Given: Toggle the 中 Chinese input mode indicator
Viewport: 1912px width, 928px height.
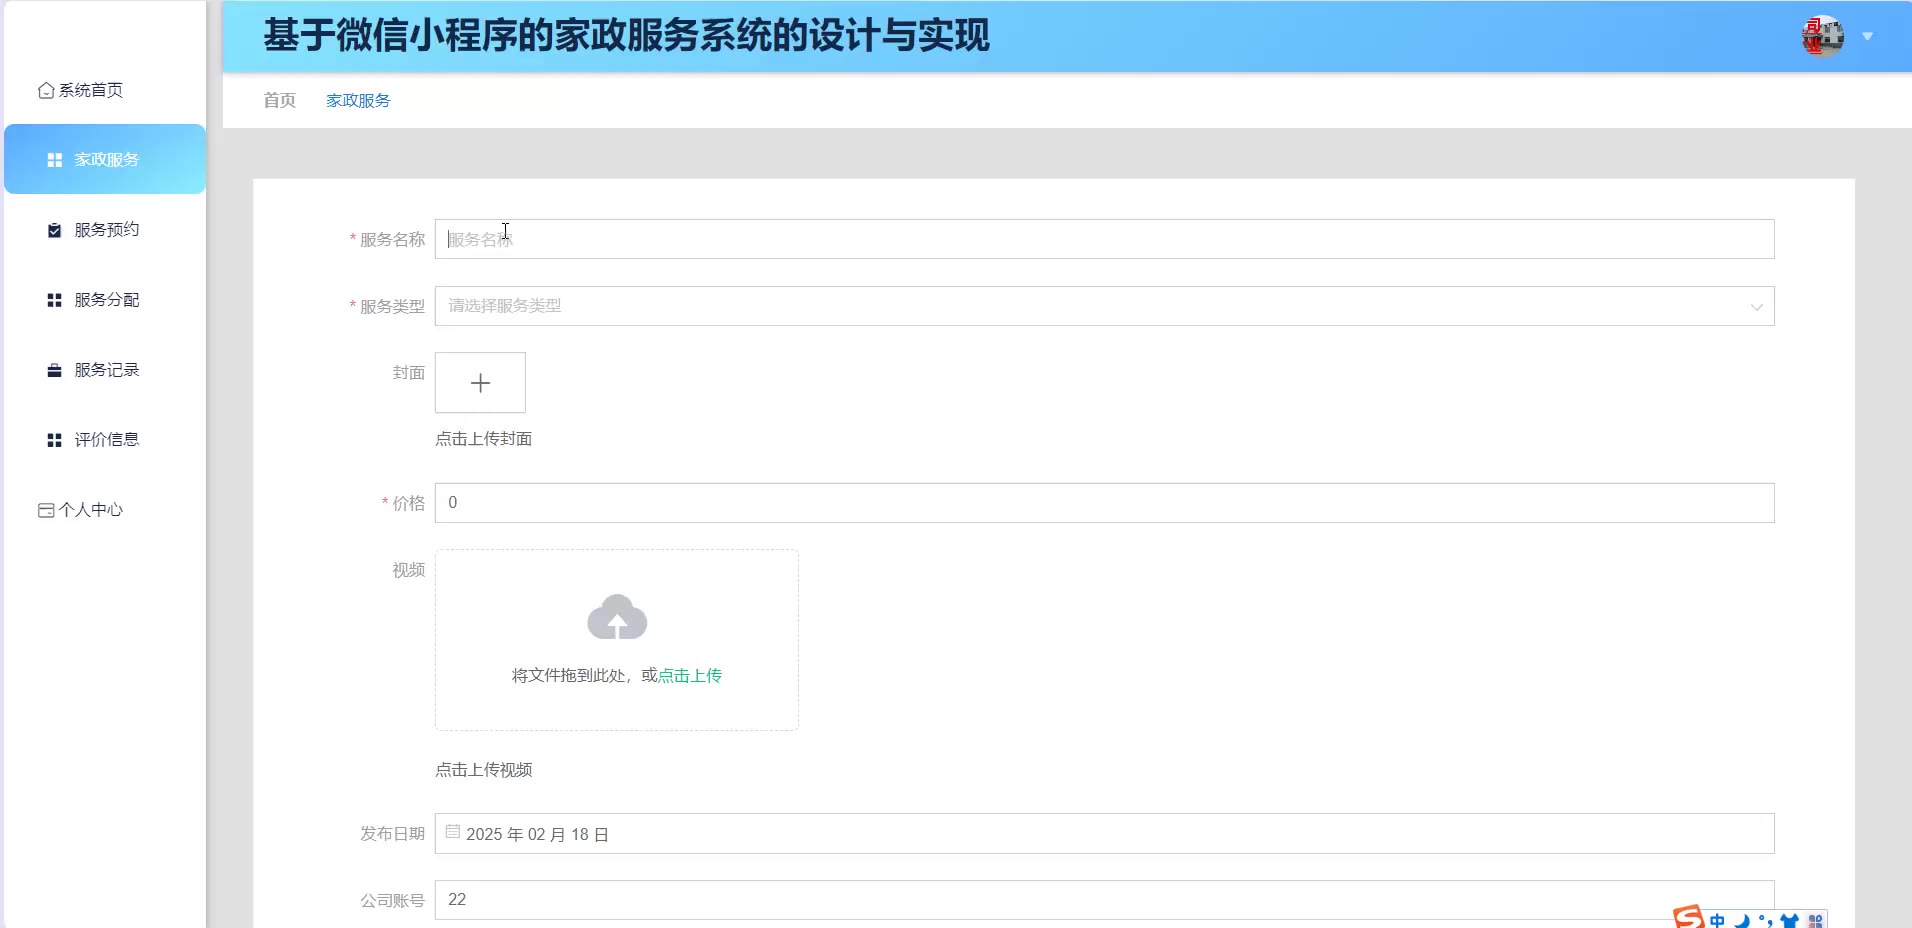Looking at the screenshot, I should [x=1717, y=920].
